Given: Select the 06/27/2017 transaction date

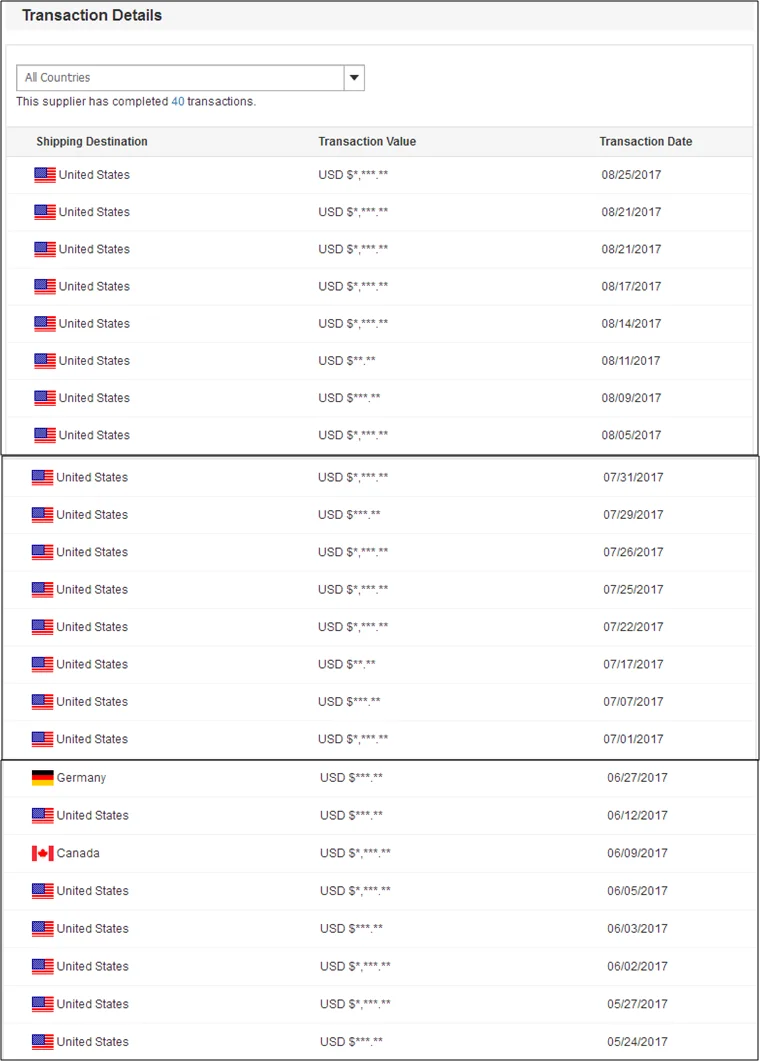Looking at the screenshot, I should 637,778.
